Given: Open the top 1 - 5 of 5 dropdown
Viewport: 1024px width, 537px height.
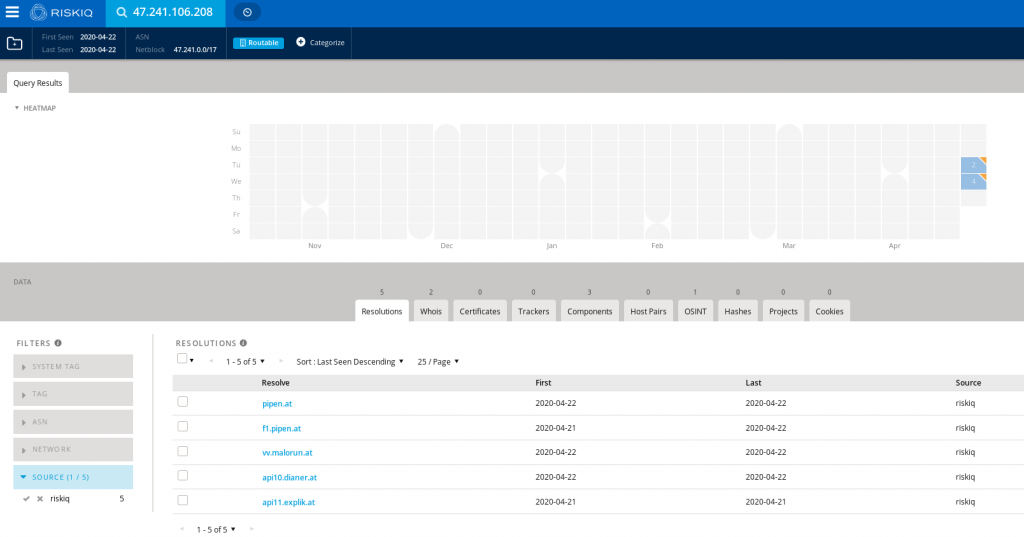Looking at the screenshot, I should (246, 361).
